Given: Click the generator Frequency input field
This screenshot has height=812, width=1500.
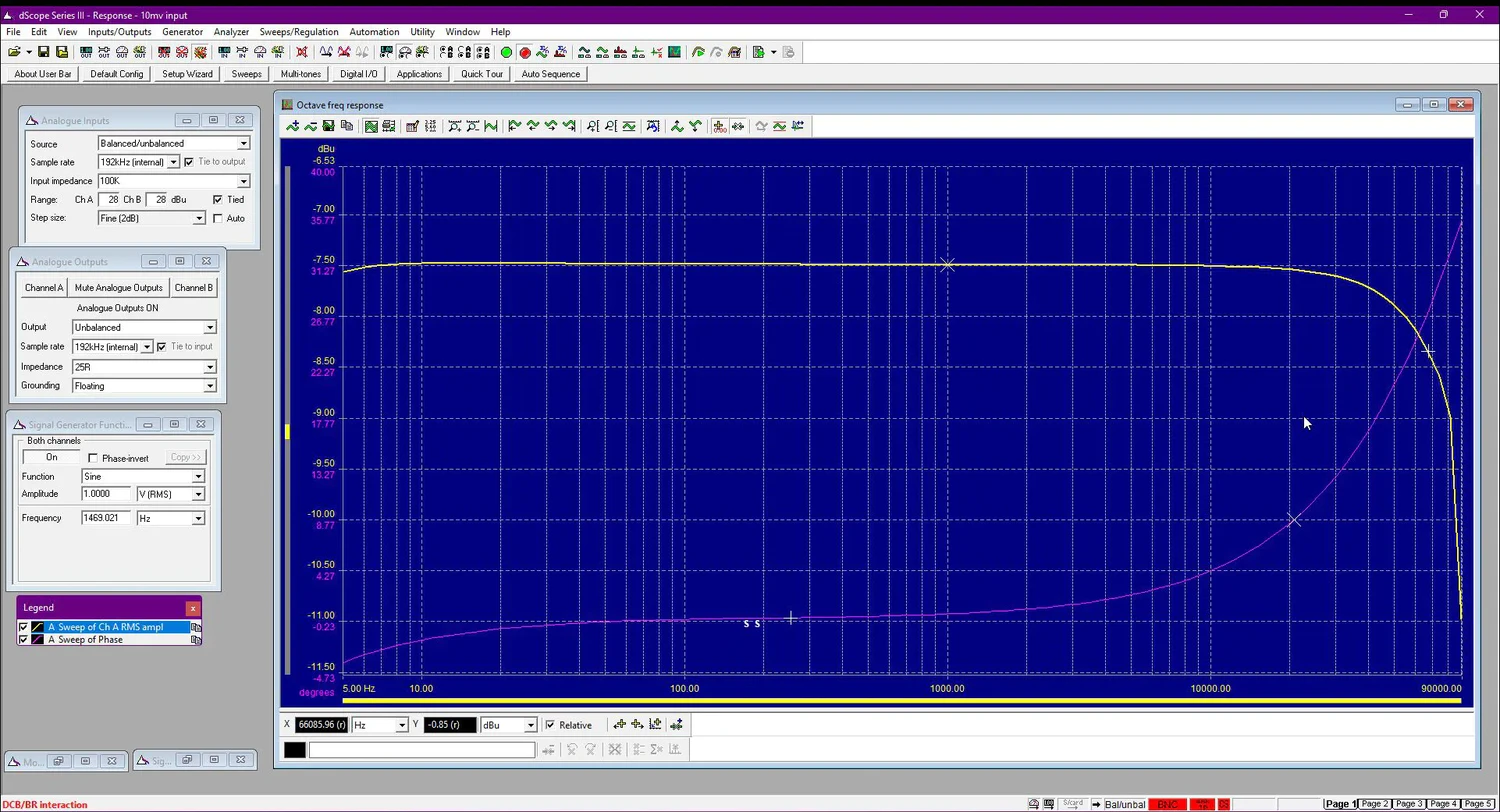Looking at the screenshot, I should click(x=106, y=518).
